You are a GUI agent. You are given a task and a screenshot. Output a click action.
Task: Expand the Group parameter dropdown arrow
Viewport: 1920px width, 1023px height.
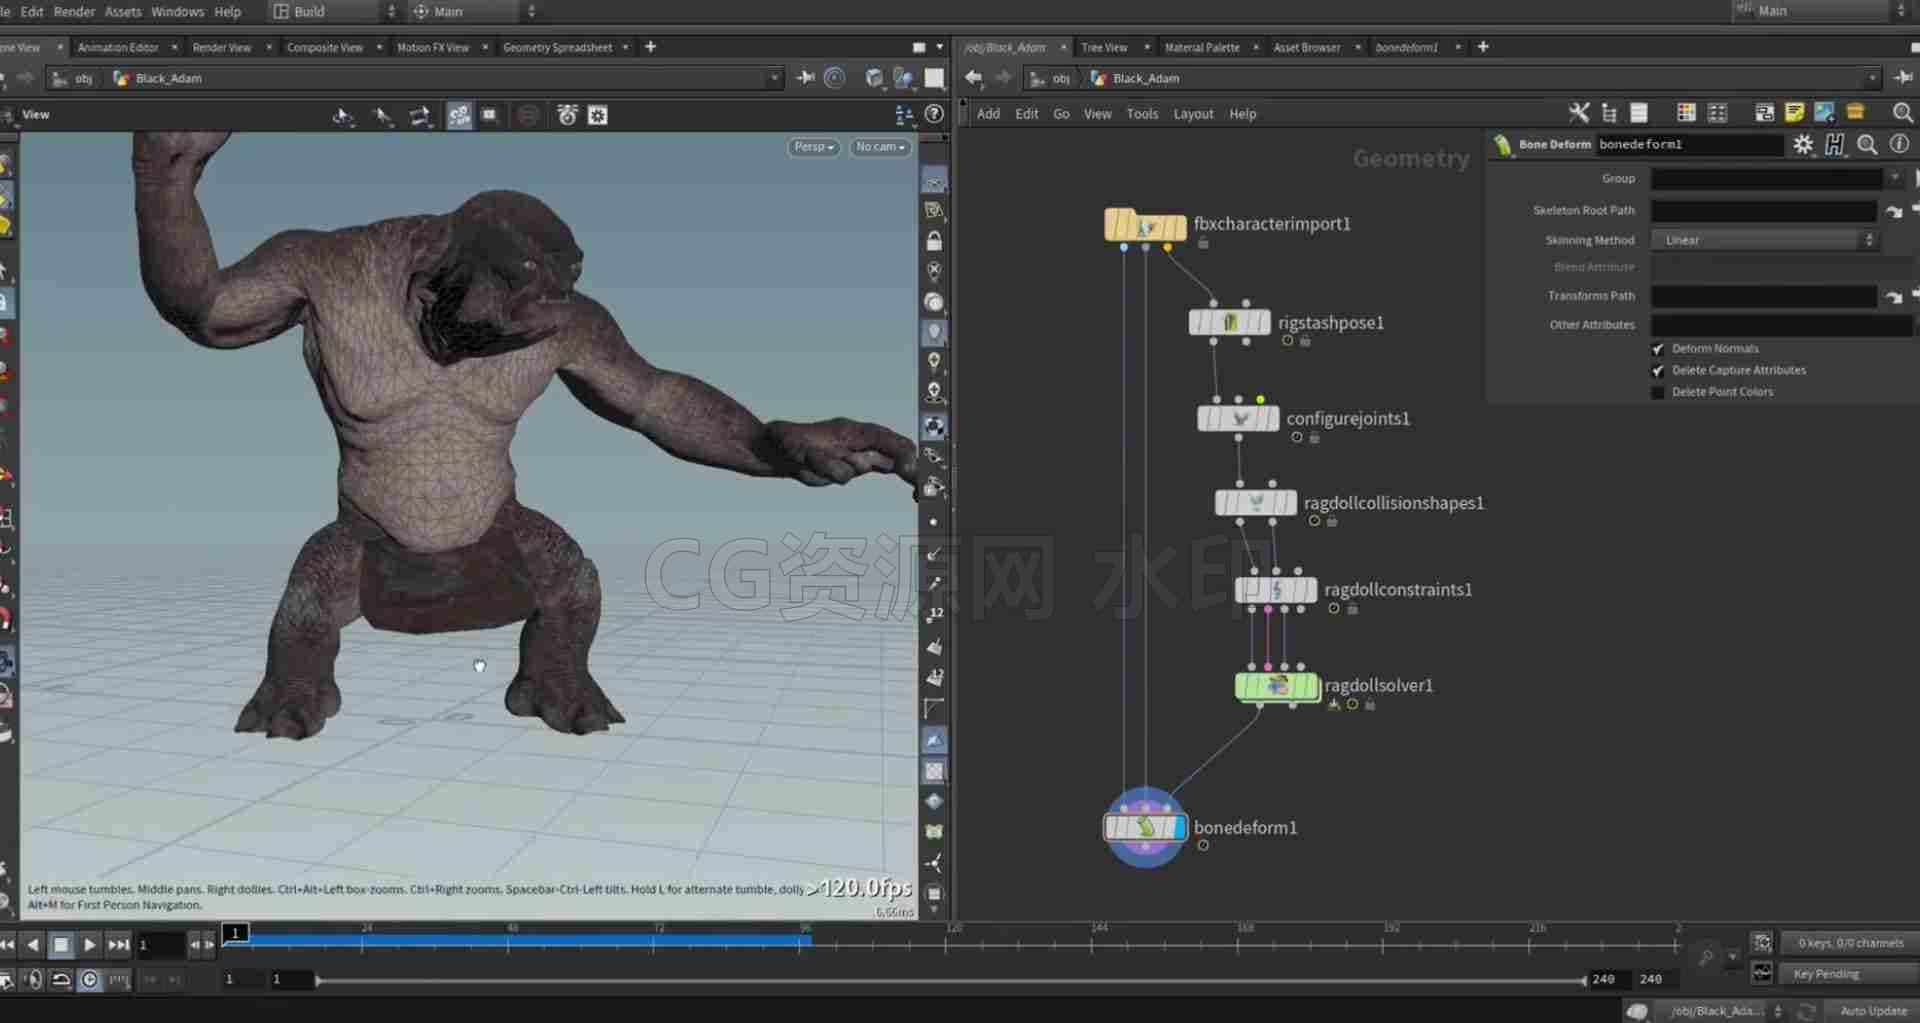click(x=1894, y=178)
